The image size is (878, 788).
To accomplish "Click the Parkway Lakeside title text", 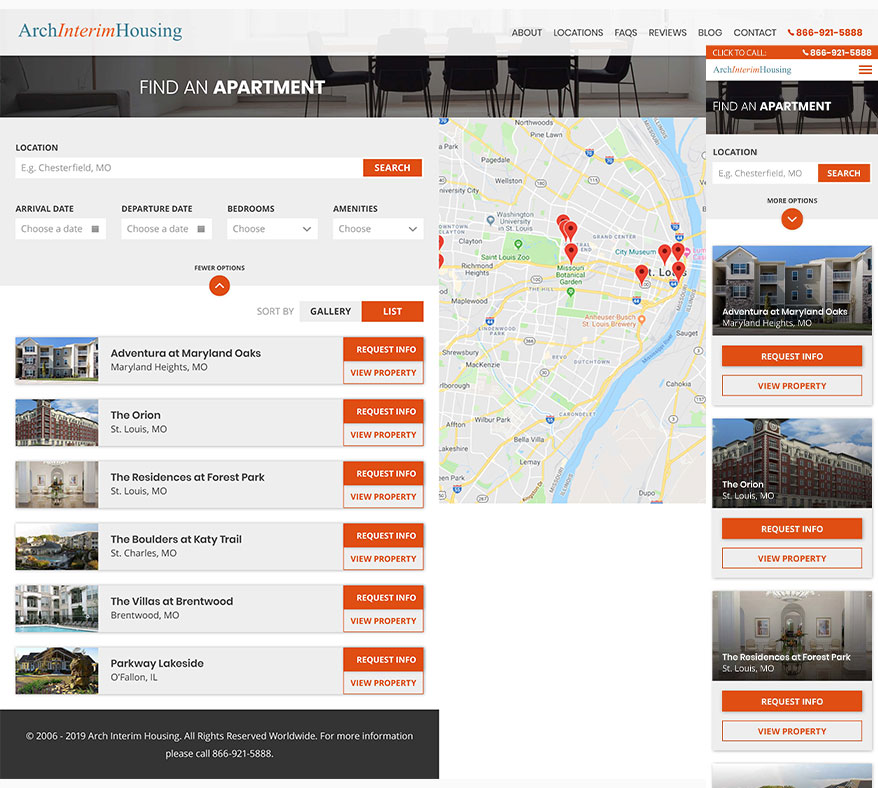I will (x=157, y=663).
